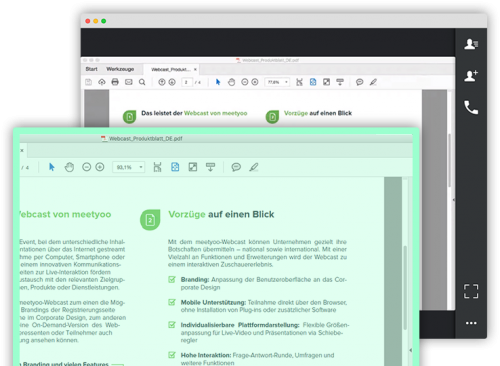Open the three-dots more options menu

point(471,323)
